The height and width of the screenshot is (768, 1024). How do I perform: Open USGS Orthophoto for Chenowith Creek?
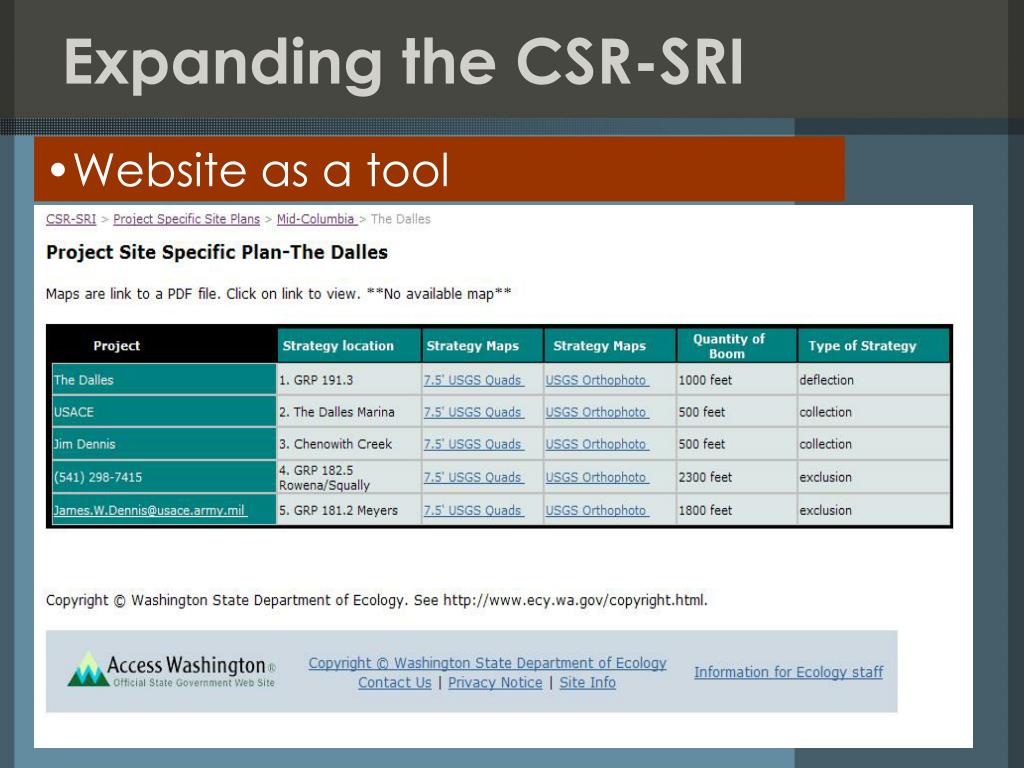click(597, 444)
